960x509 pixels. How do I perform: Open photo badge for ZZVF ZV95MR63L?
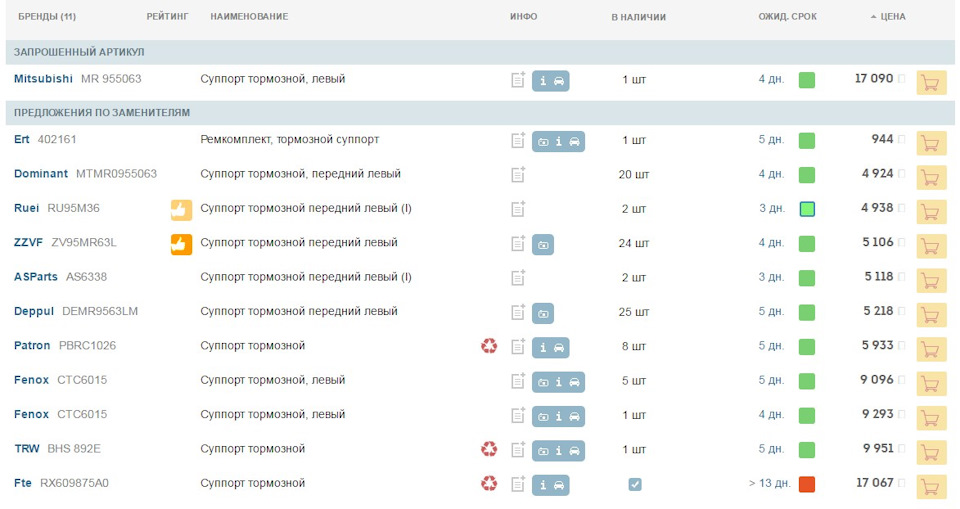click(x=543, y=244)
